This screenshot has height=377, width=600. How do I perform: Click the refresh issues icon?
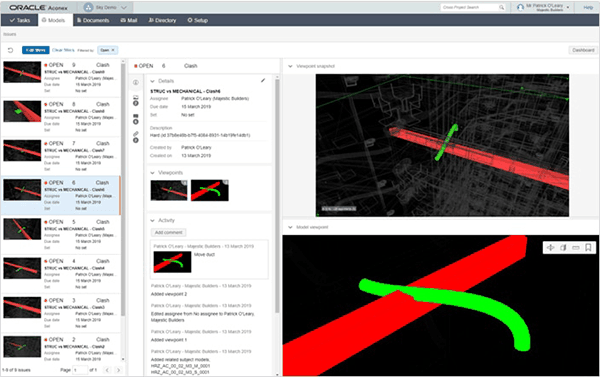tap(10, 50)
